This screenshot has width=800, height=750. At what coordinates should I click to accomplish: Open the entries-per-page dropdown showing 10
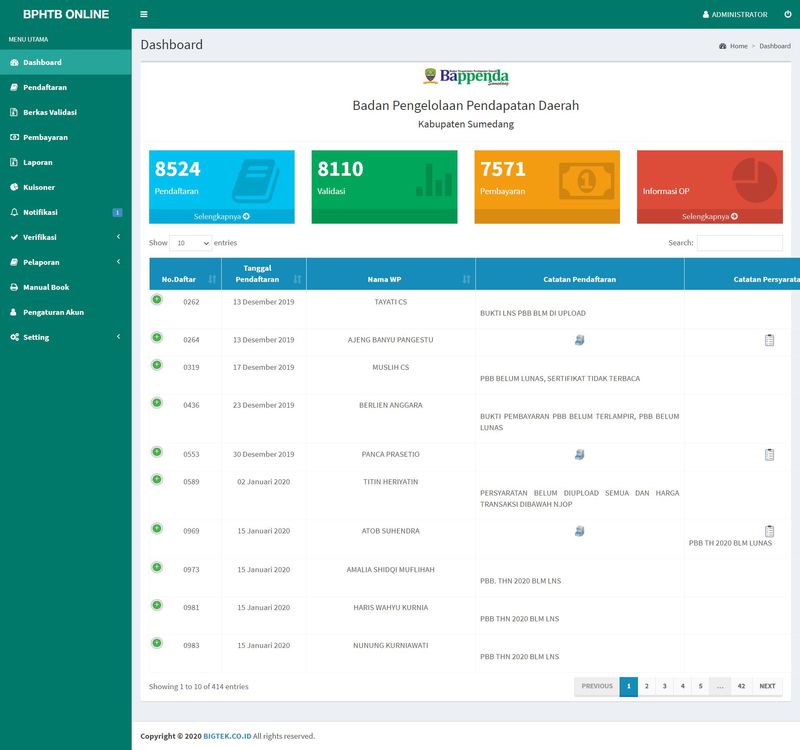point(190,241)
